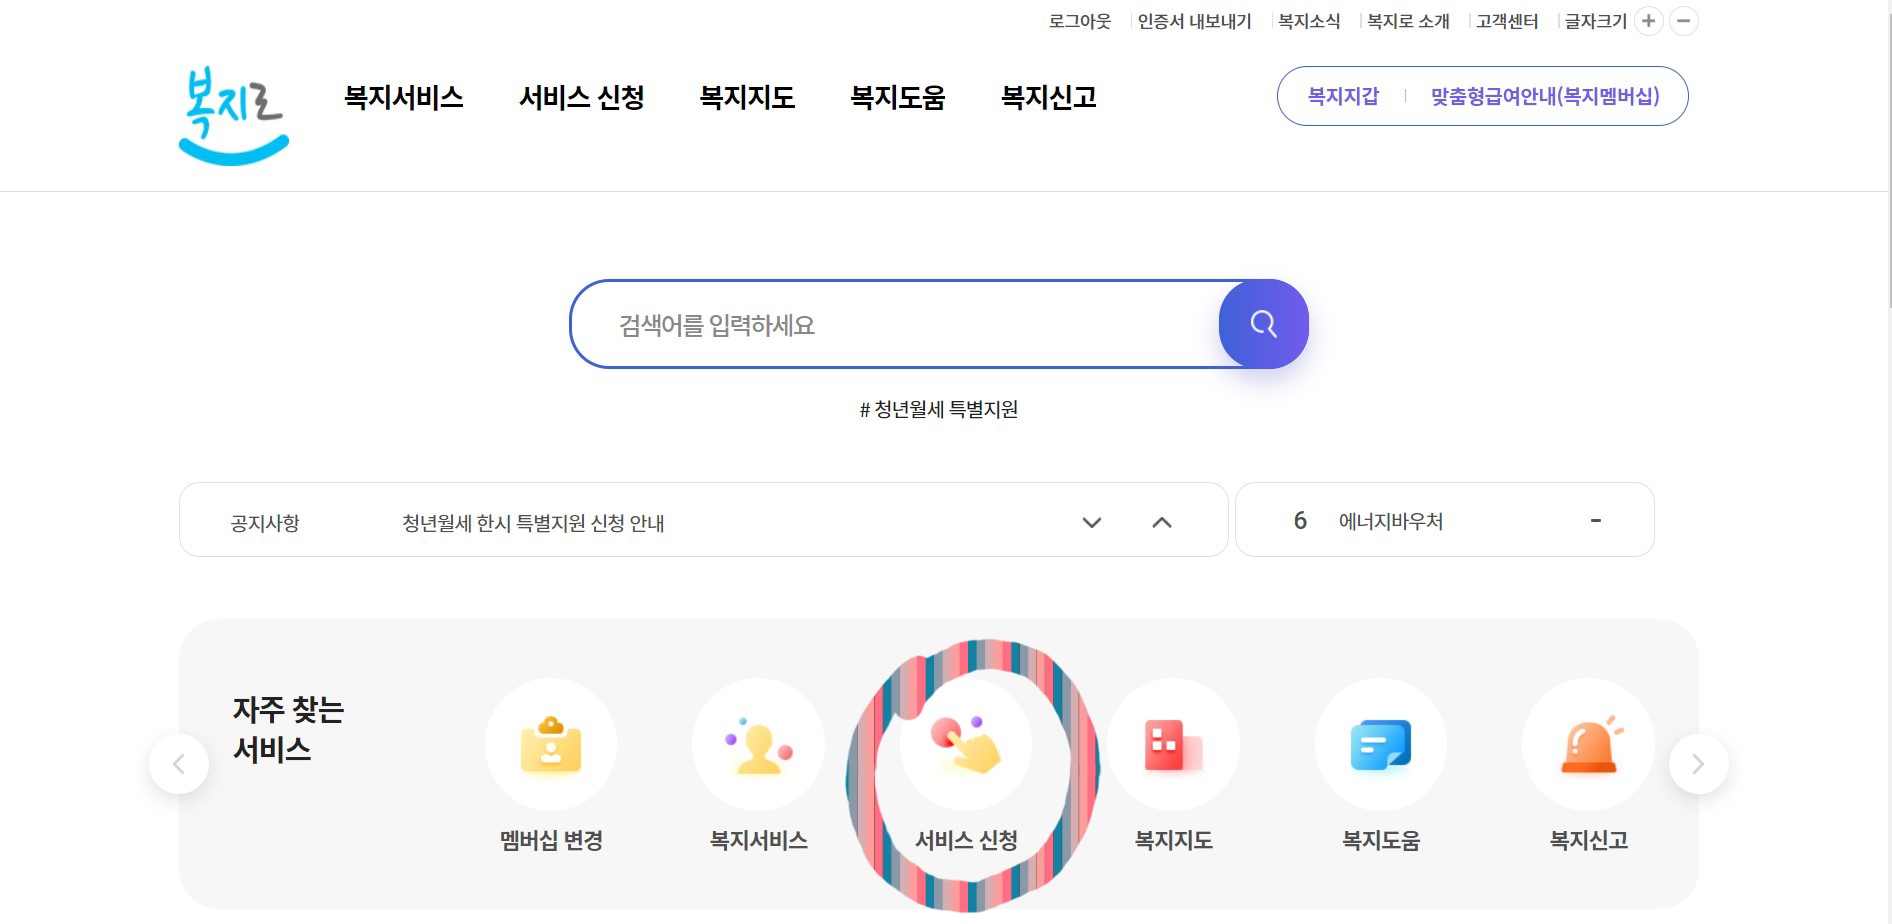This screenshot has height=924, width=1892.
Task: Open the 복지지도 red building icon
Action: pyautogui.click(x=1173, y=745)
